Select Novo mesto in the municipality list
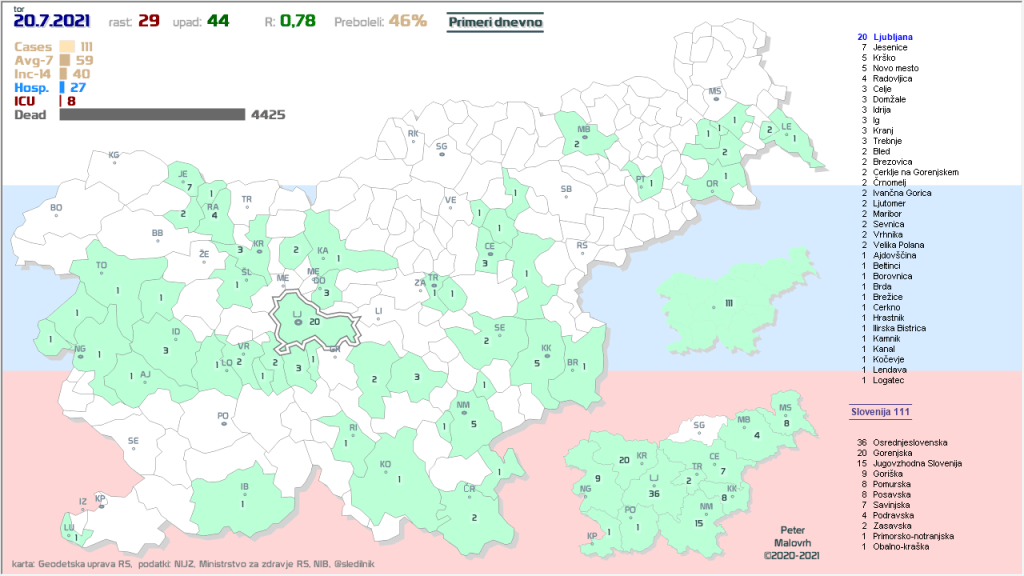 [896, 68]
